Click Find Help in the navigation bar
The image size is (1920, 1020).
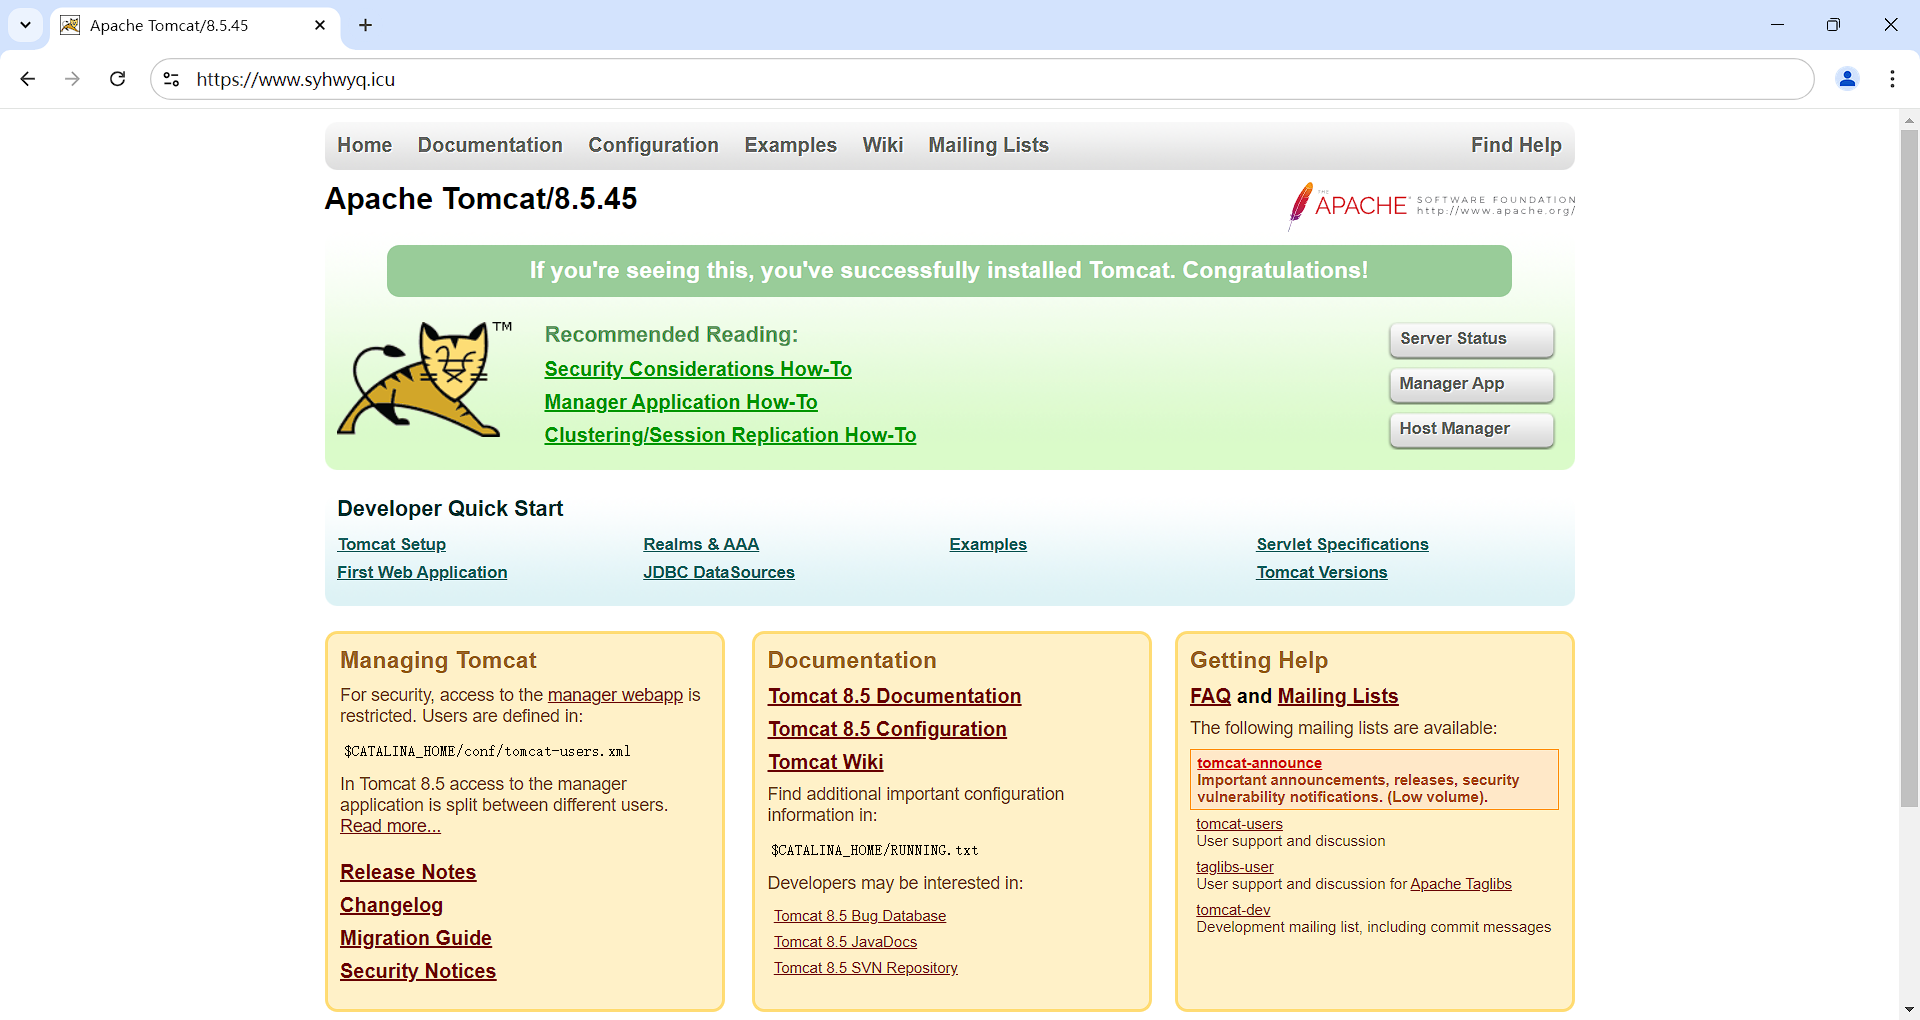(x=1516, y=145)
